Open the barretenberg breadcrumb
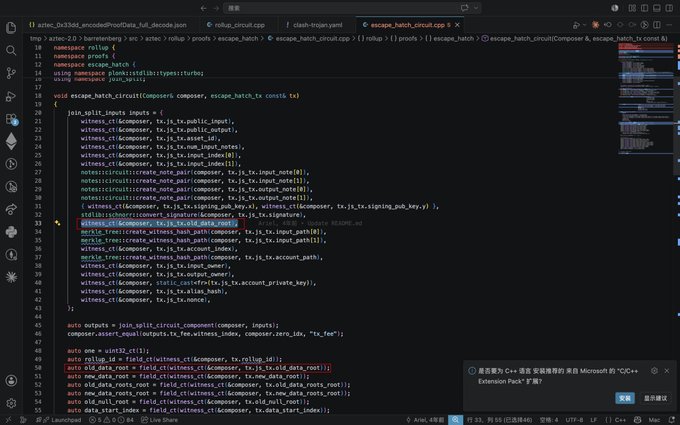The width and height of the screenshot is (680, 425). click(102, 39)
